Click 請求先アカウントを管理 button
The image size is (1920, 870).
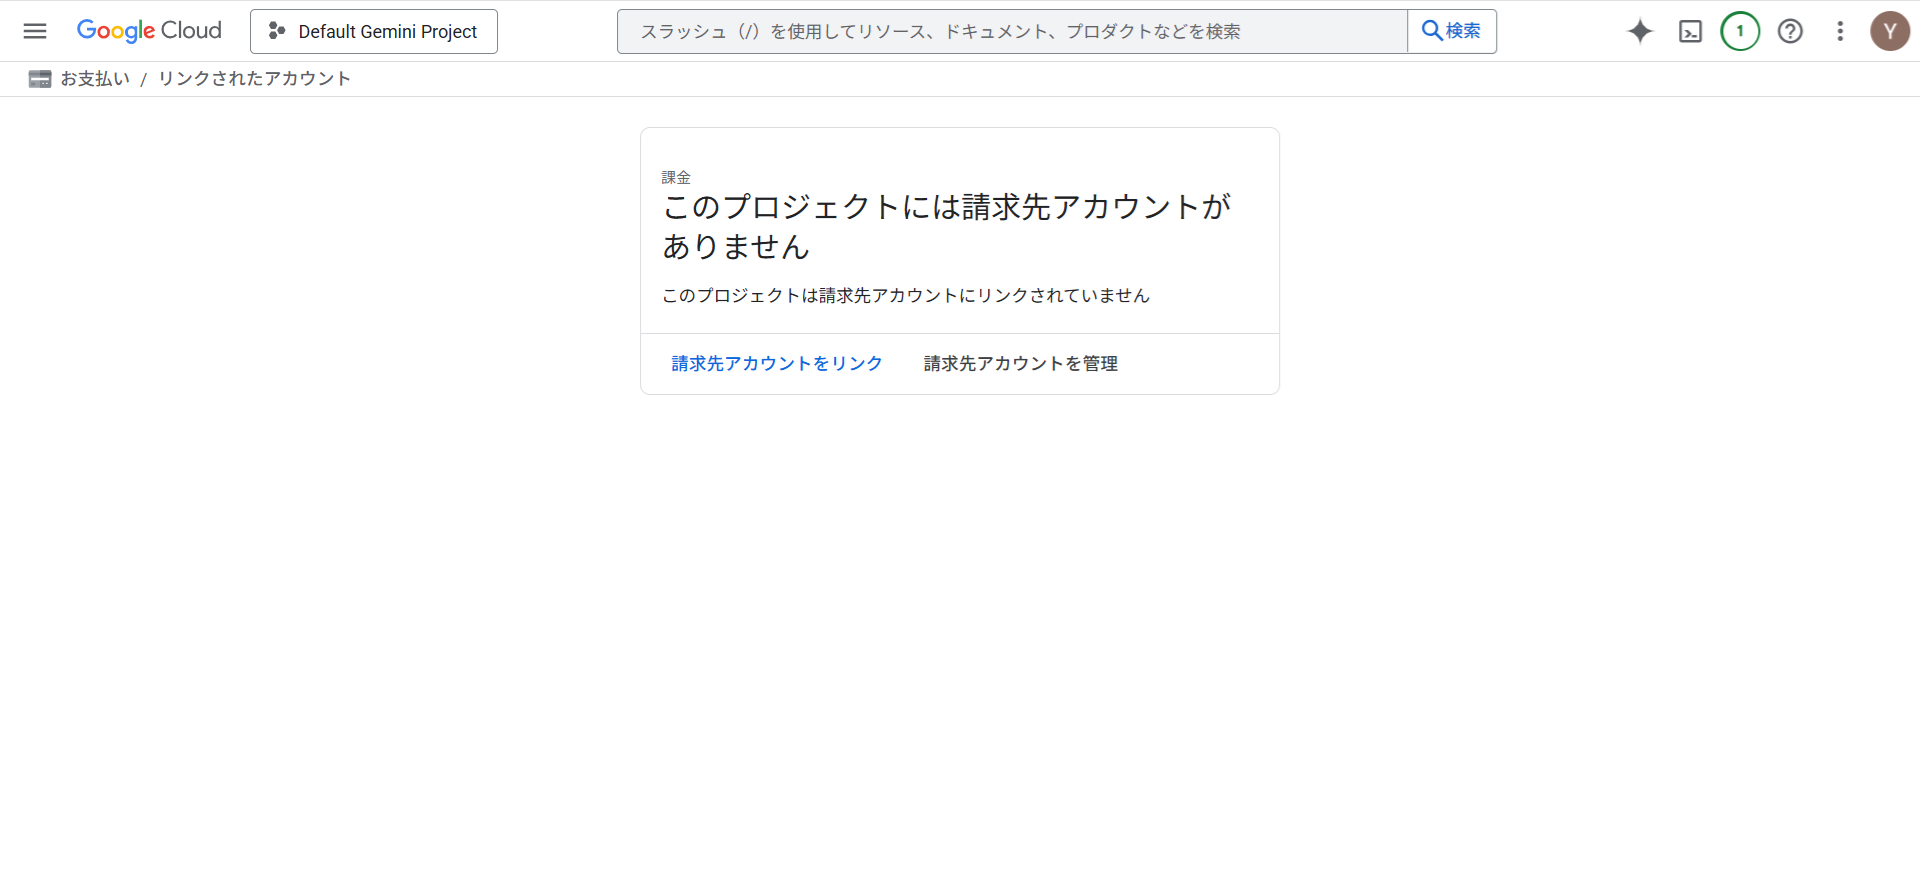1020,364
